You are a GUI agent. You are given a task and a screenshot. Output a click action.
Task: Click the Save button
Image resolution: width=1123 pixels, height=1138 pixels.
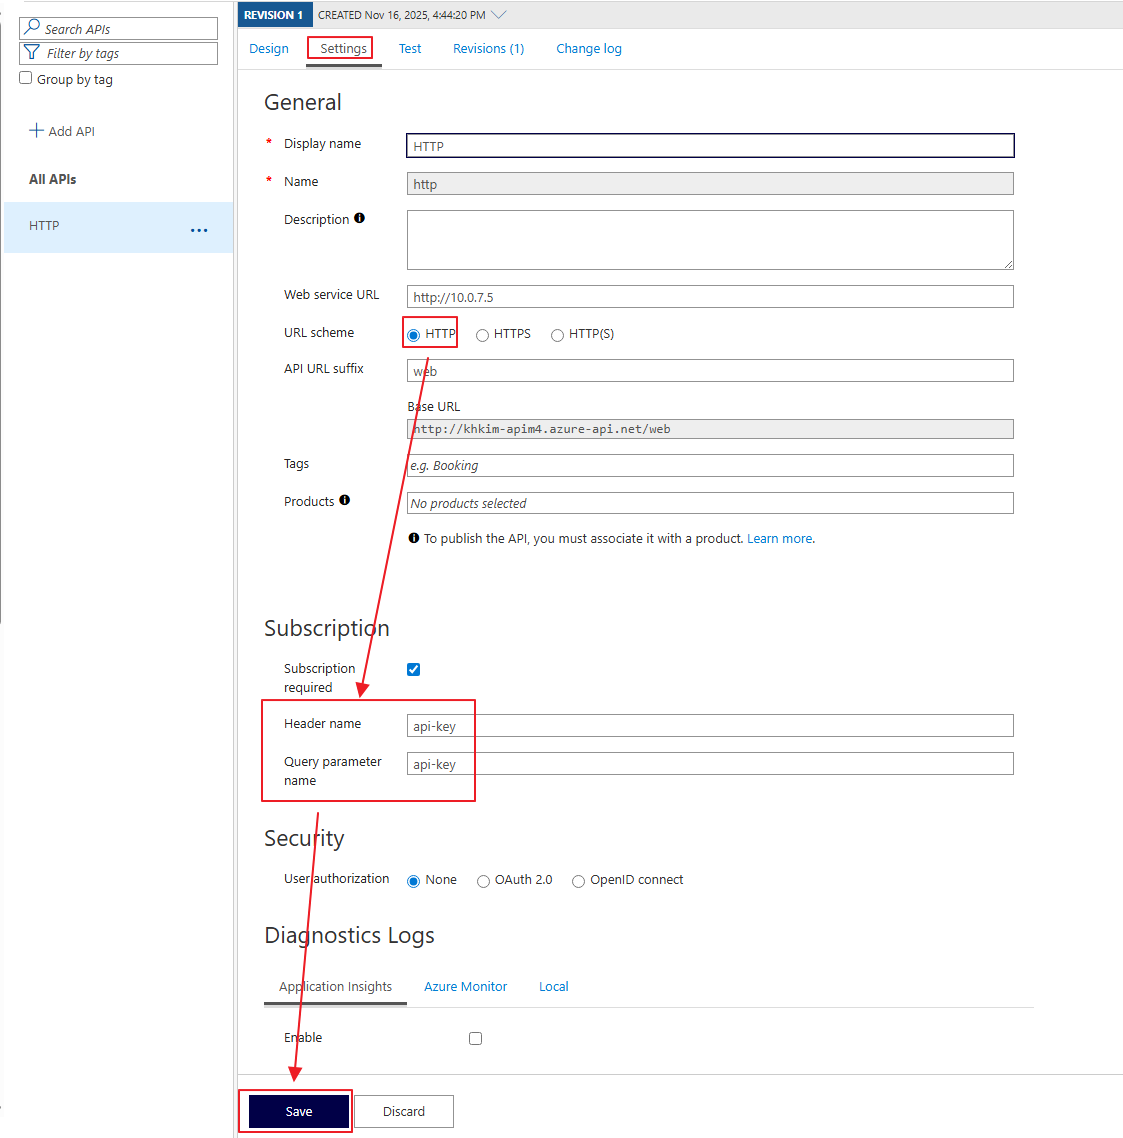coord(298,1111)
